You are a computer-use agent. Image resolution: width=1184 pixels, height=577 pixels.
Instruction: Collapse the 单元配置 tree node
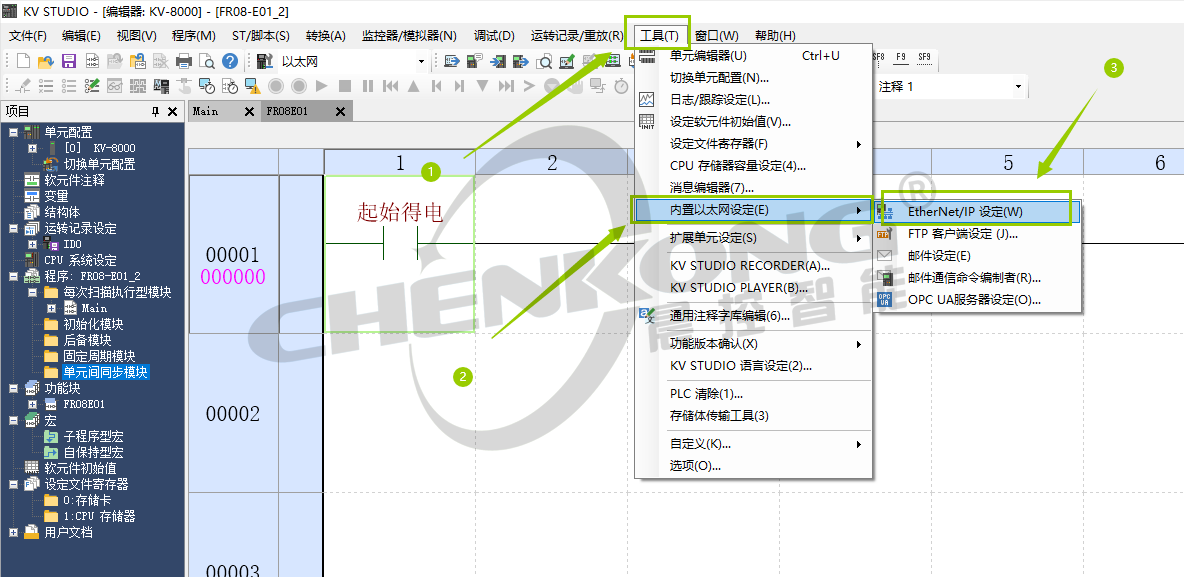click(13, 132)
